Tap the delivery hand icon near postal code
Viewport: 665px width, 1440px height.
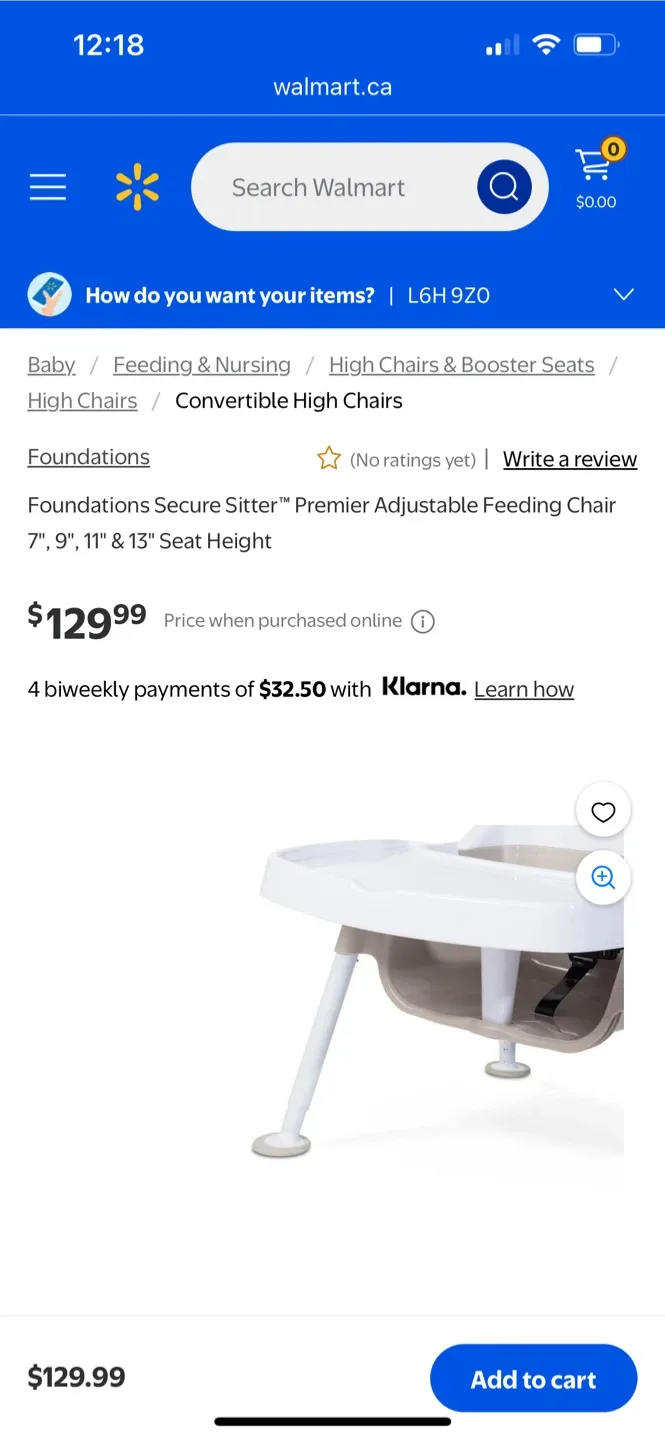pyautogui.click(x=49, y=294)
